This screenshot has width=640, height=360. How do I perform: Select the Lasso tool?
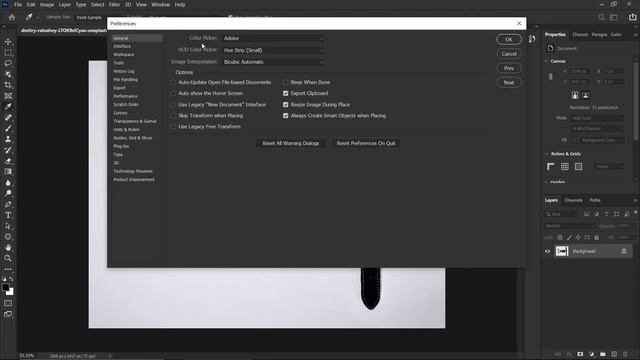coord(8,63)
